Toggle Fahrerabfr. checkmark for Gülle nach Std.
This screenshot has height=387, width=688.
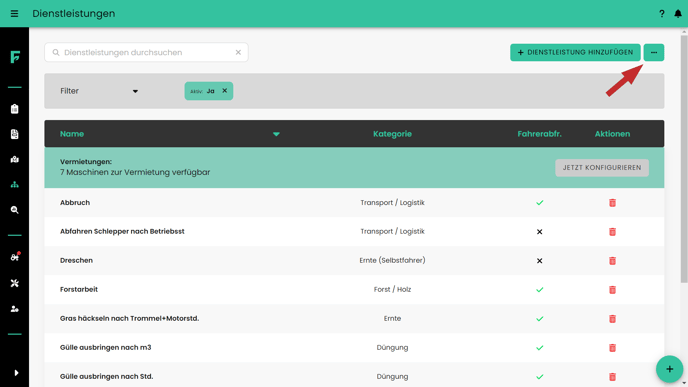[x=540, y=376]
